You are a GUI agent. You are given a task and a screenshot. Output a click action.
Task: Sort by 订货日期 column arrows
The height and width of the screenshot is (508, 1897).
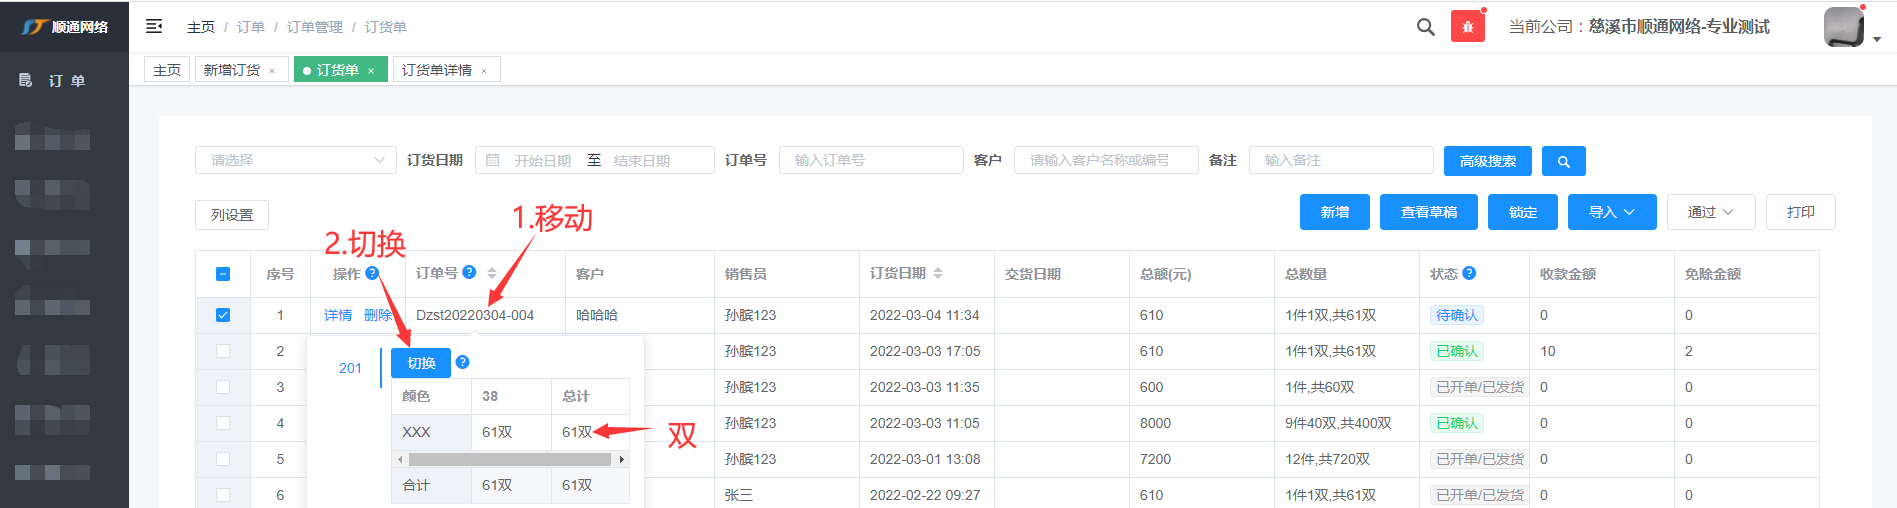coord(938,273)
